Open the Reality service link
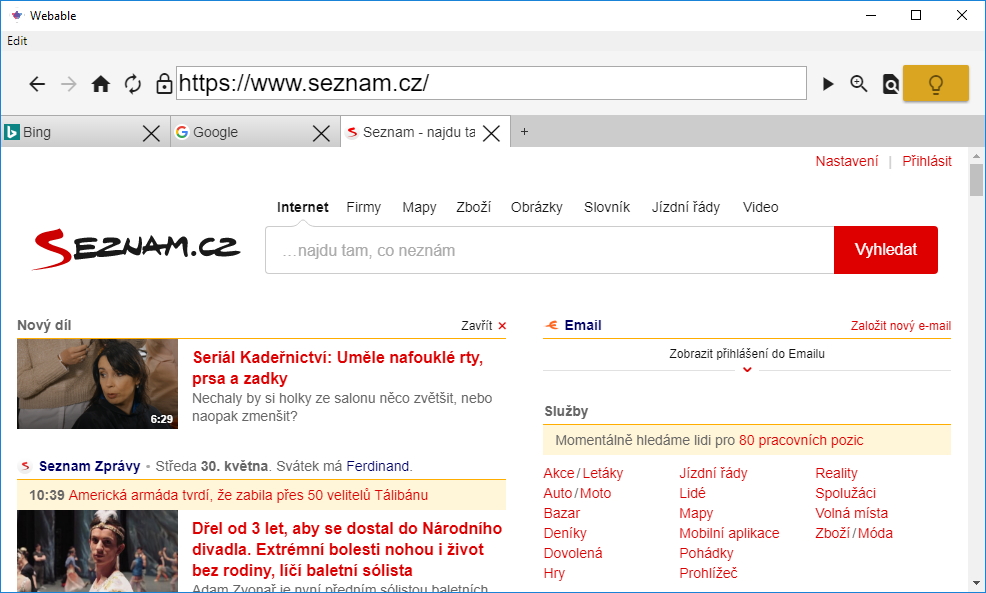Screen dimensions: 986x593 836,473
